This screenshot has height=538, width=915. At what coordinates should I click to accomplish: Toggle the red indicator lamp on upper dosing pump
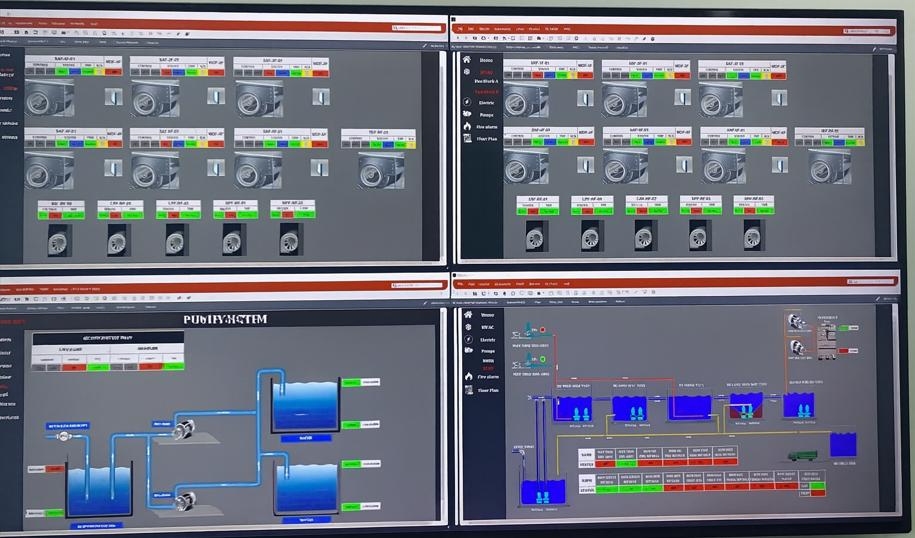[x=543, y=329]
